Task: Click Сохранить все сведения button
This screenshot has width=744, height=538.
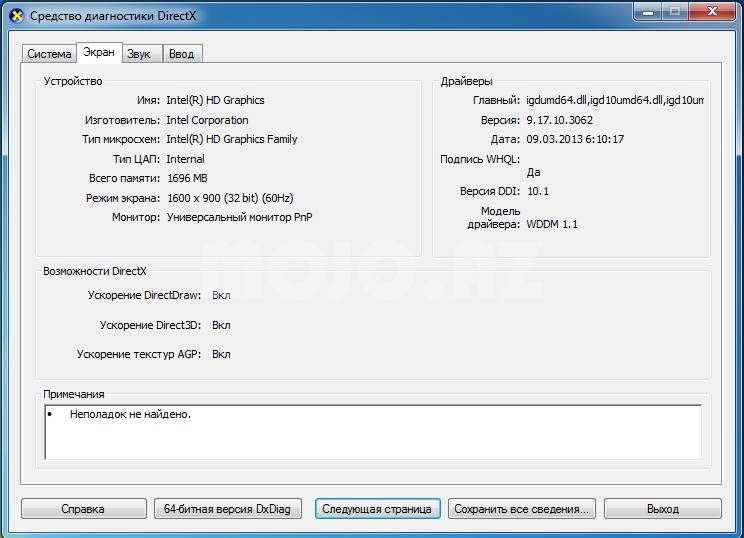Action: tap(521, 509)
